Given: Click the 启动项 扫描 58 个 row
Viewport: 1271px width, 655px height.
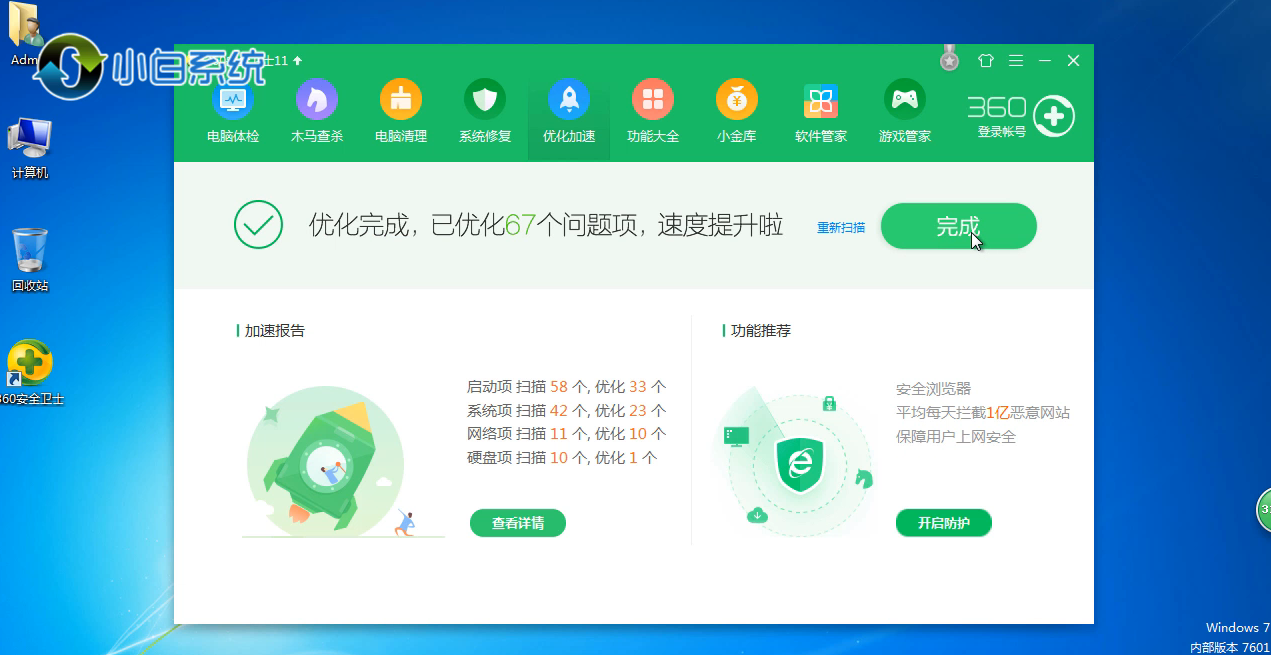Looking at the screenshot, I should (566, 386).
